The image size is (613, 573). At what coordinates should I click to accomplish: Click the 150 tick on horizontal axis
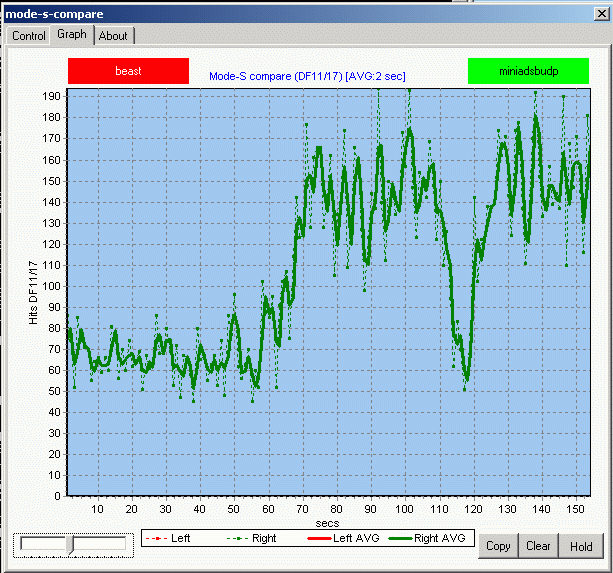575,509
